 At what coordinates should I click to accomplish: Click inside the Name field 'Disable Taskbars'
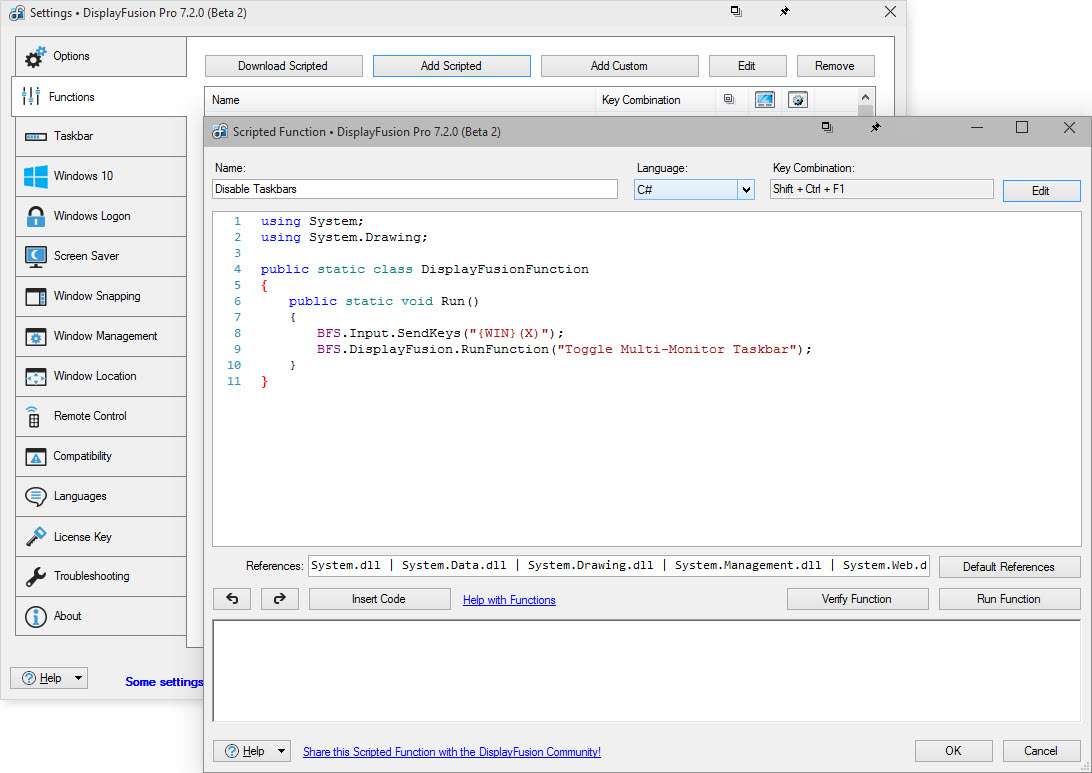(415, 189)
